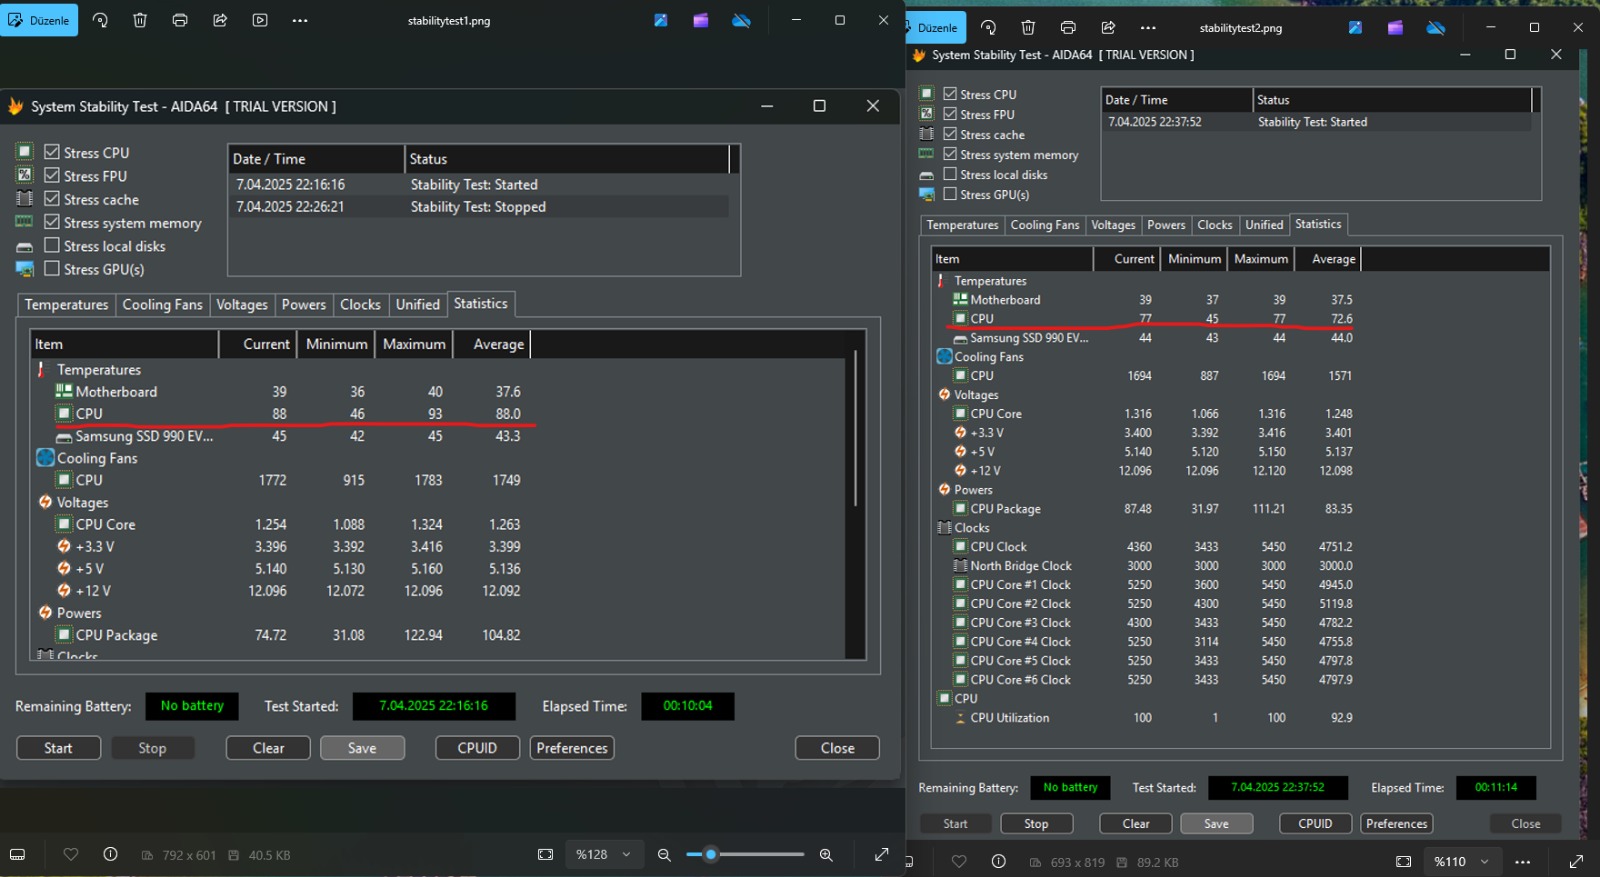Click the statistics list scrollbar in left test
This screenshot has width=1600, height=877.
[x=856, y=428]
